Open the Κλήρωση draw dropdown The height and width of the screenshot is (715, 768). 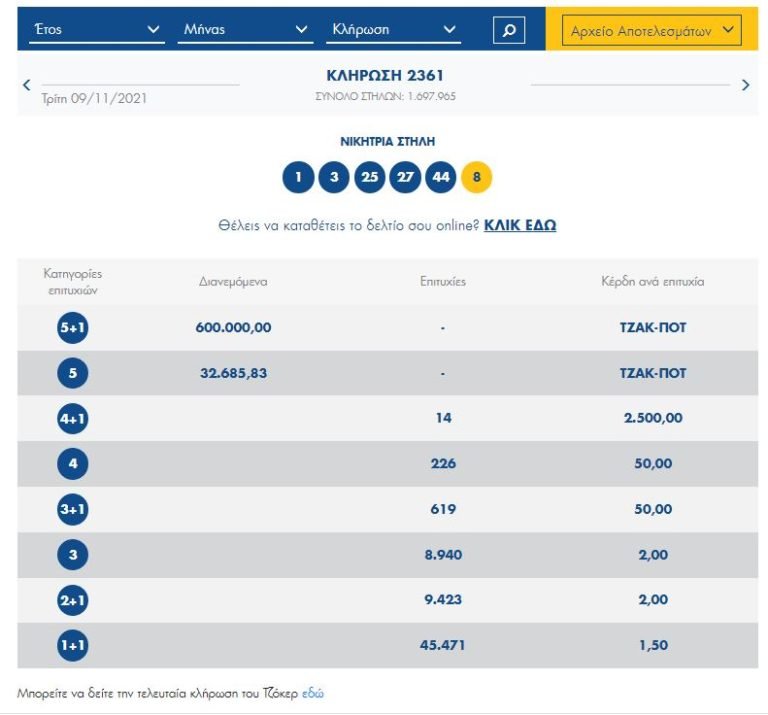tap(395, 30)
